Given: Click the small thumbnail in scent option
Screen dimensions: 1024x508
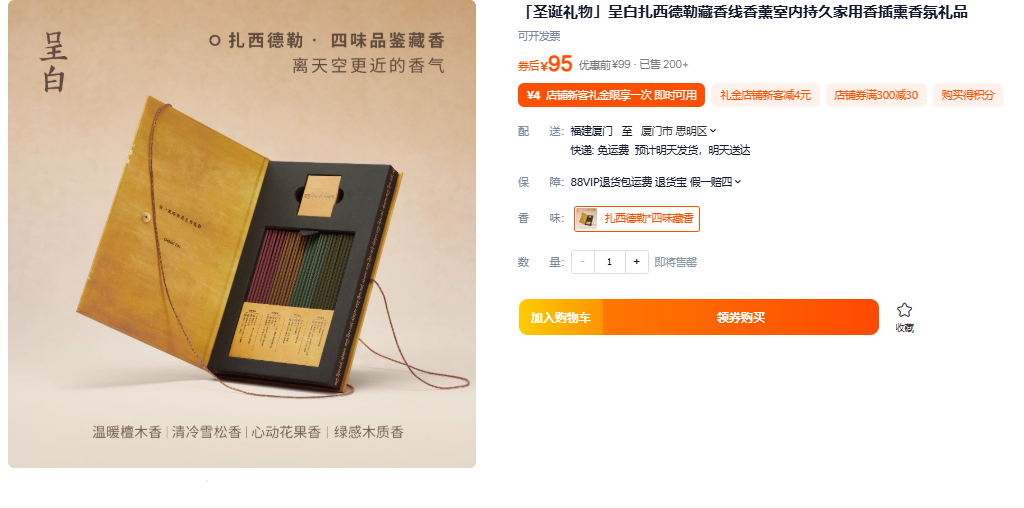Looking at the screenshot, I should (586, 219).
